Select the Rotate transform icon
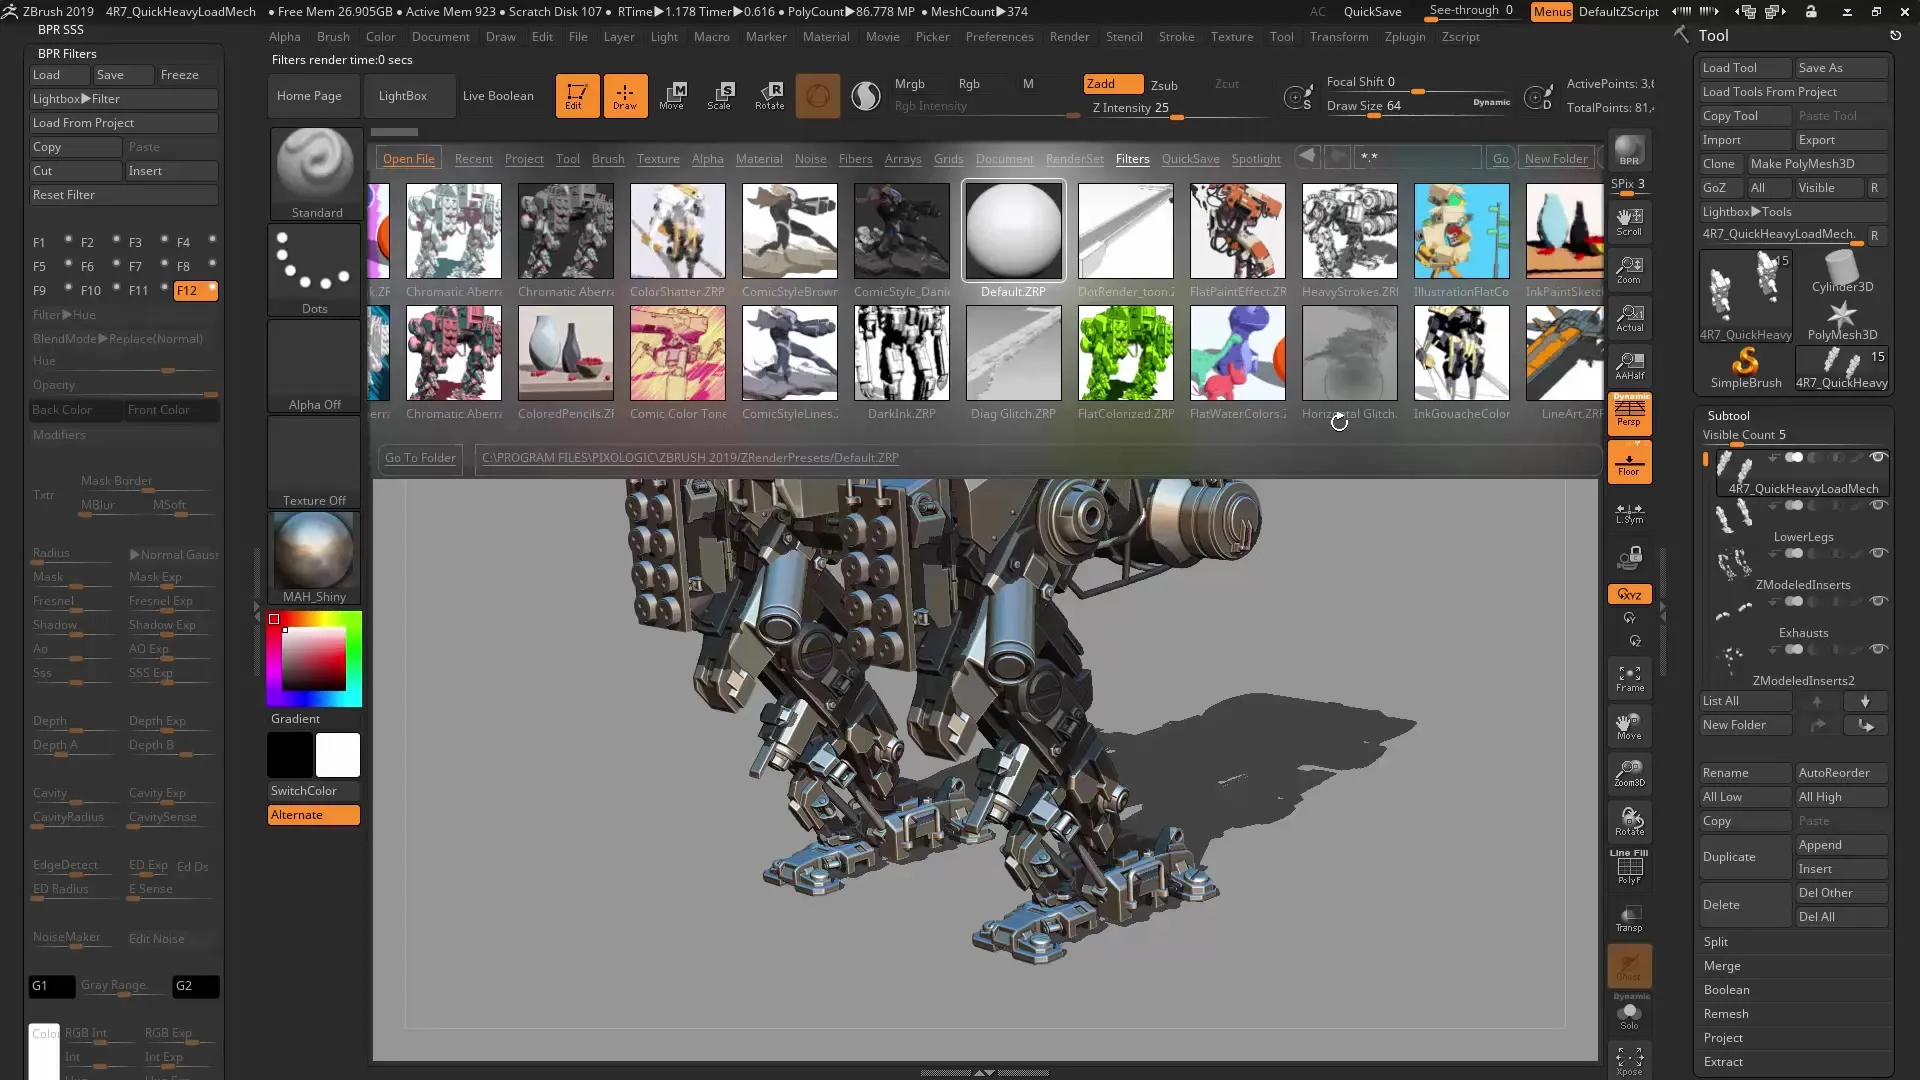 769,96
